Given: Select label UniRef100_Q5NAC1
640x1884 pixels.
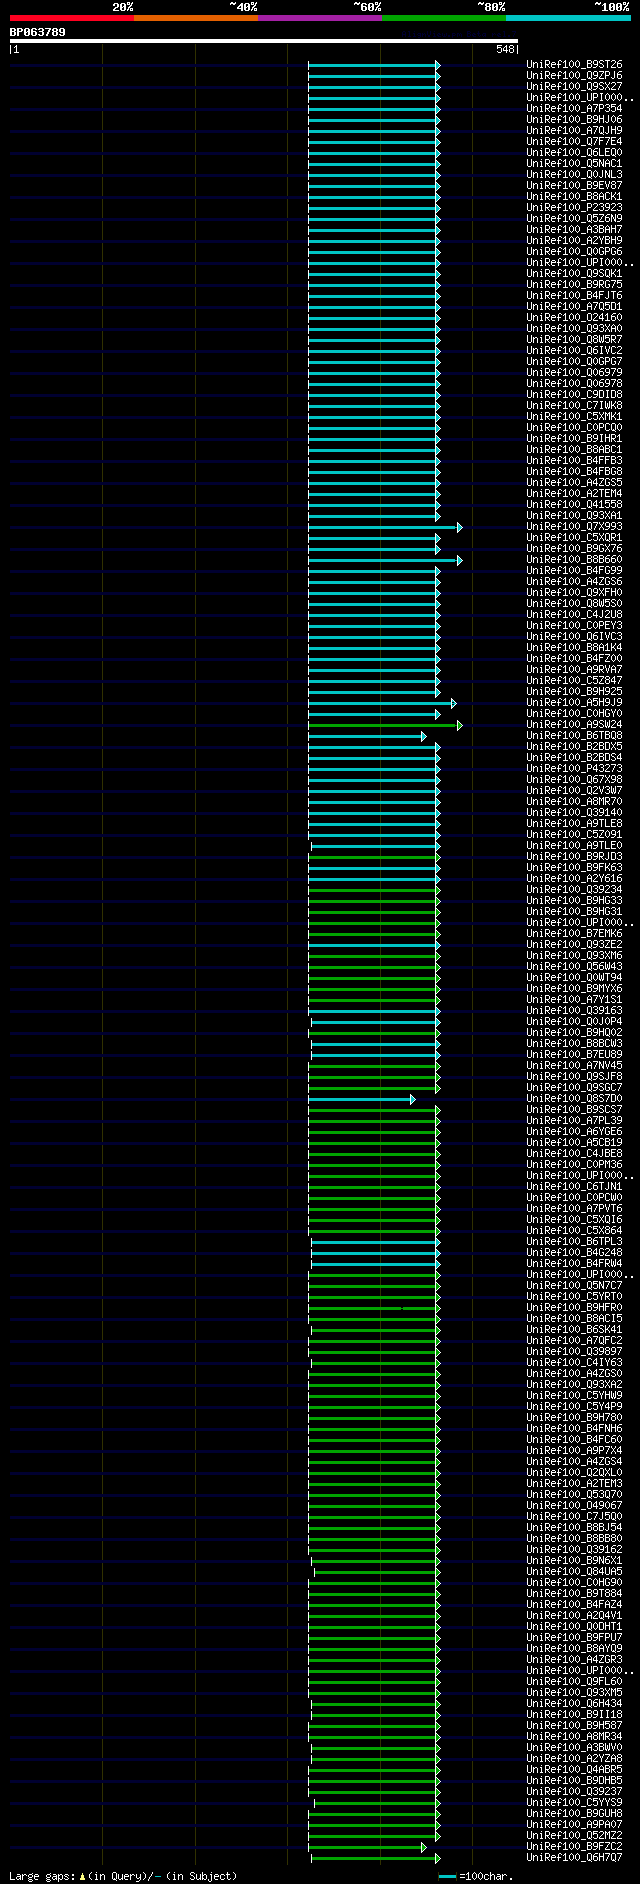Looking at the screenshot, I should pyautogui.click(x=574, y=164).
